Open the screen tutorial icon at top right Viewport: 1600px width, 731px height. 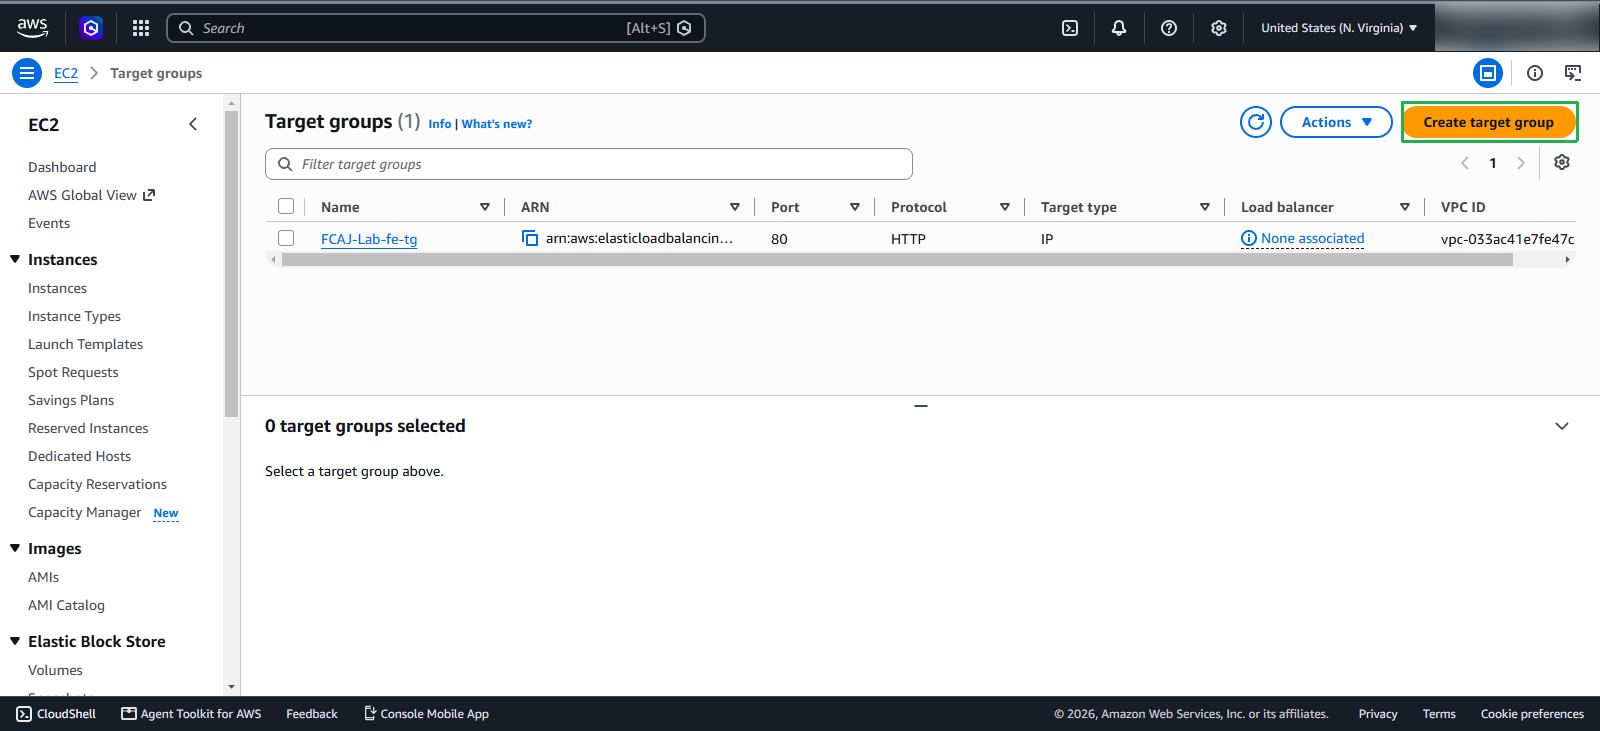click(1573, 73)
